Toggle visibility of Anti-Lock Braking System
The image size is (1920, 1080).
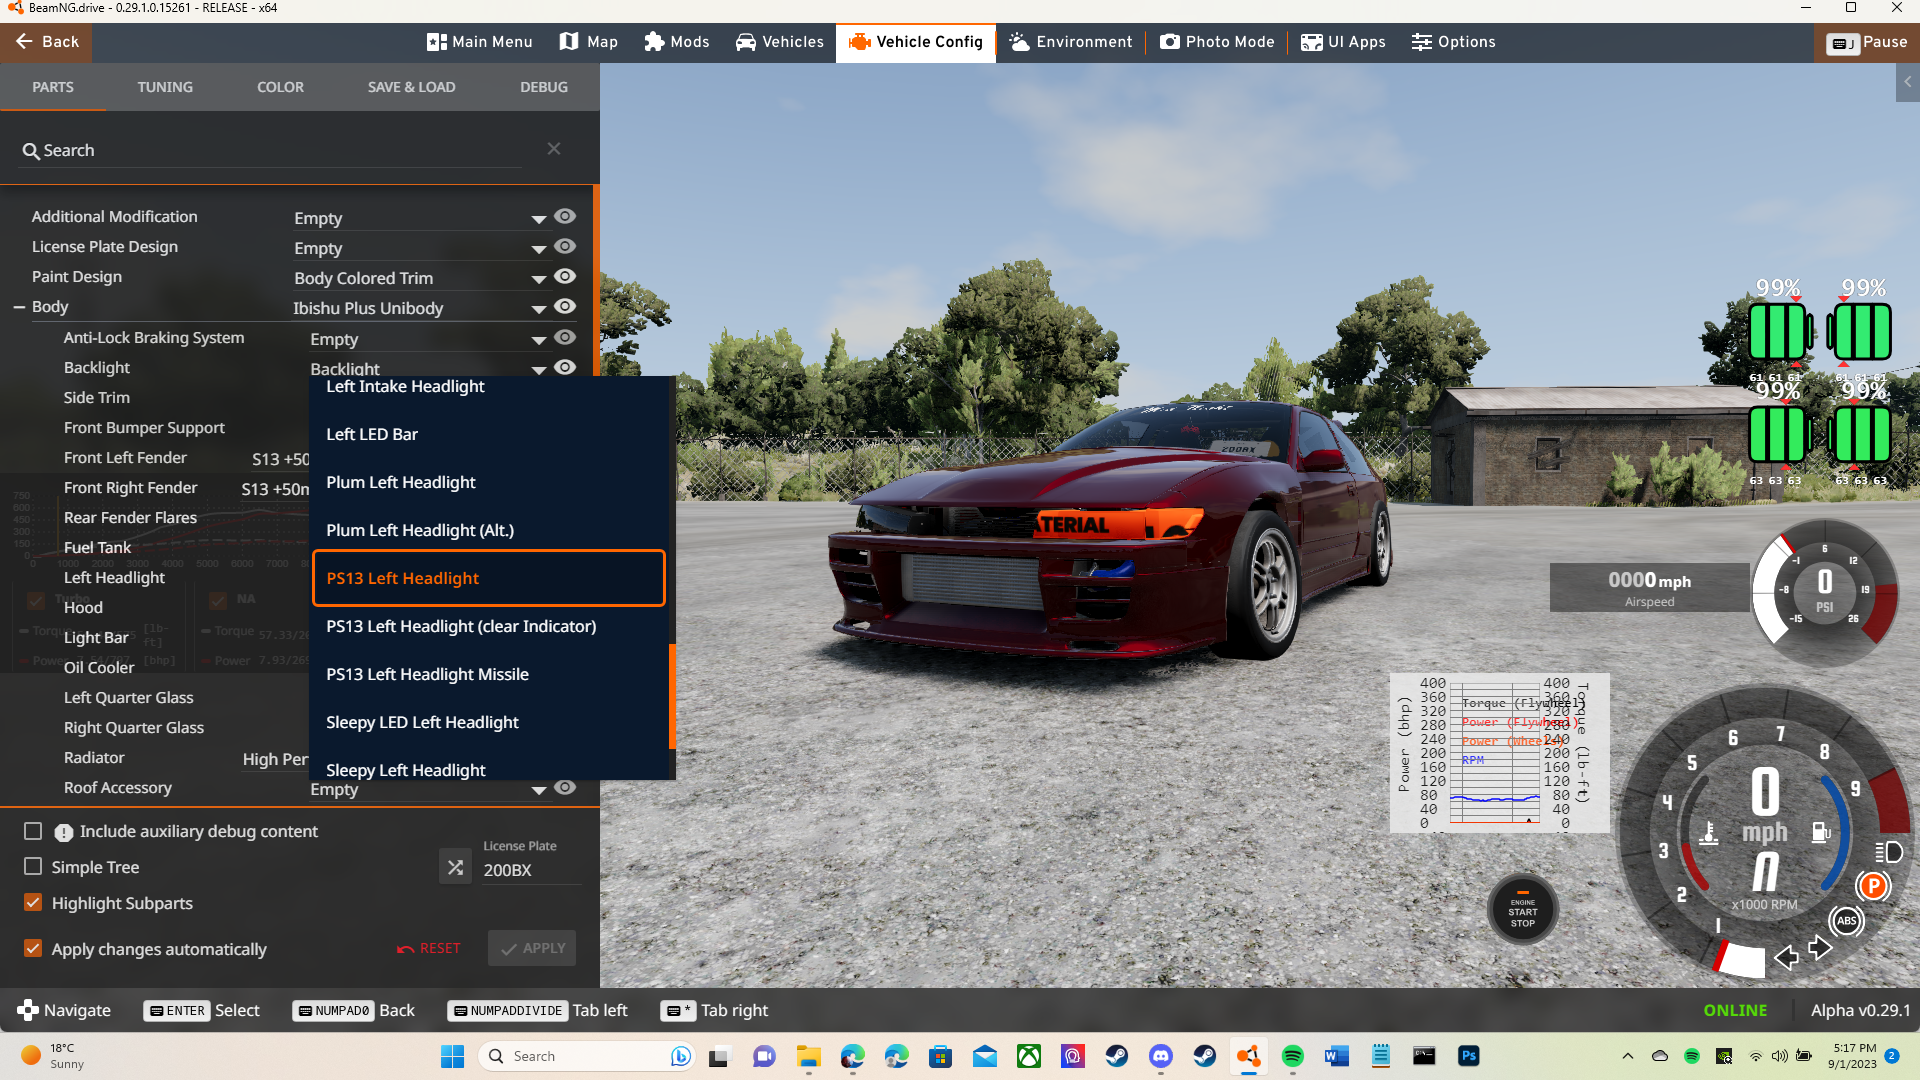click(x=565, y=337)
